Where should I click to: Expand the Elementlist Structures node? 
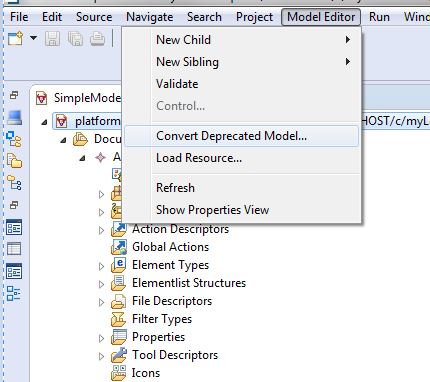101,284
